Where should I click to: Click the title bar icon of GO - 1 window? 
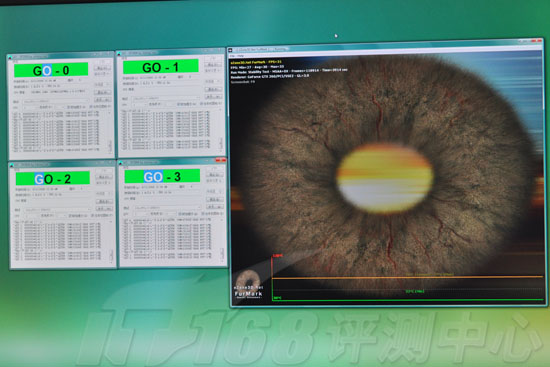119,54
